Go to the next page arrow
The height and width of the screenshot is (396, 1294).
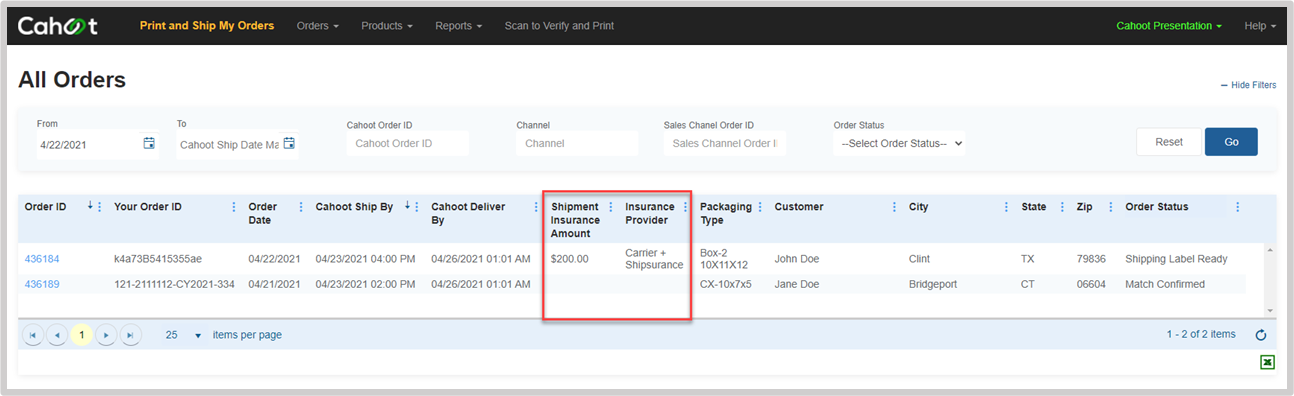pyautogui.click(x=106, y=335)
